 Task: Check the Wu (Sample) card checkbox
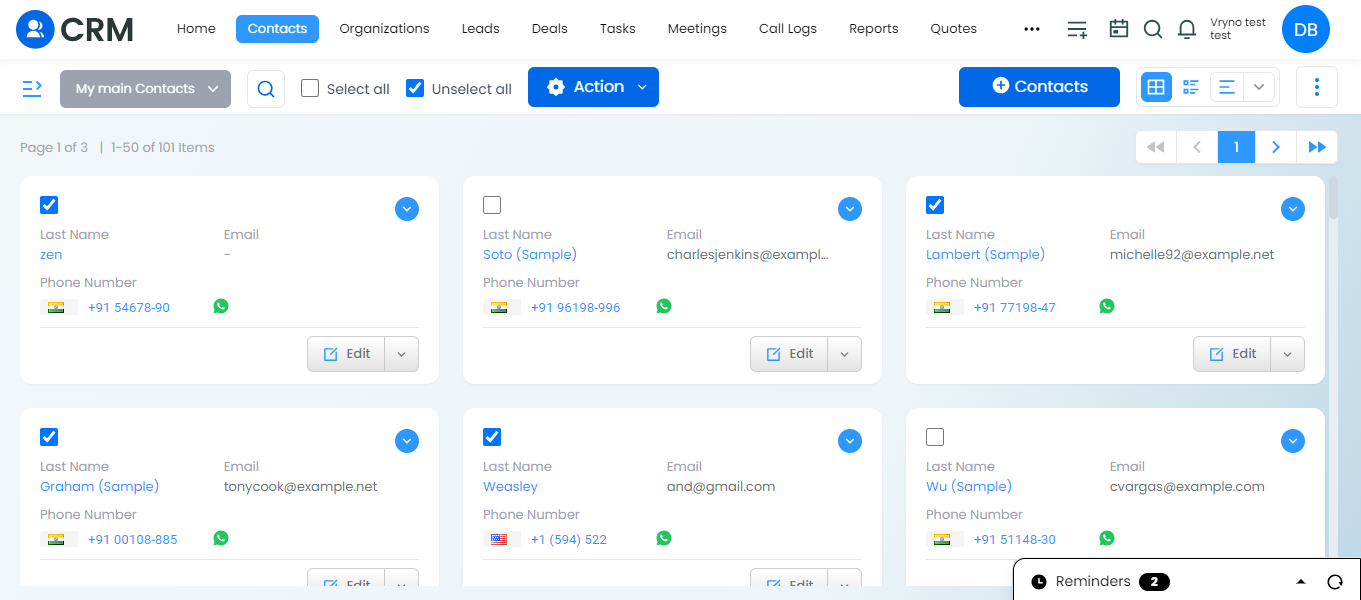935,437
